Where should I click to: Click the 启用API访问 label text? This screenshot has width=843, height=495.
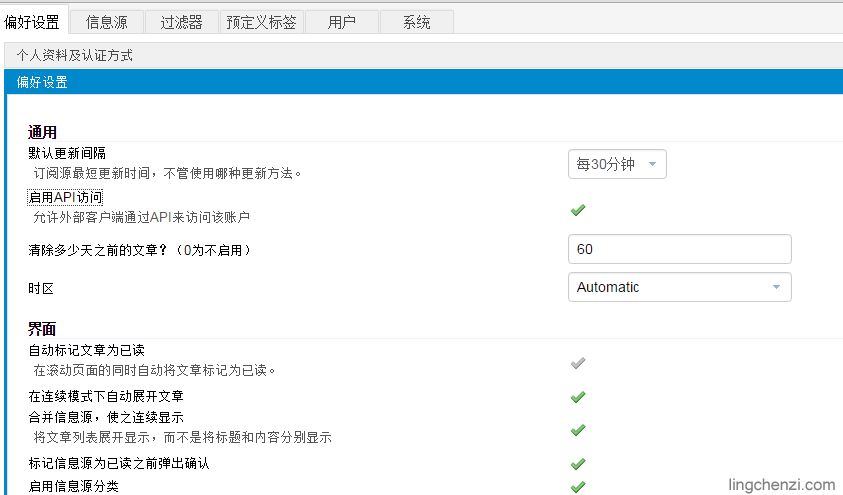coord(65,198)
